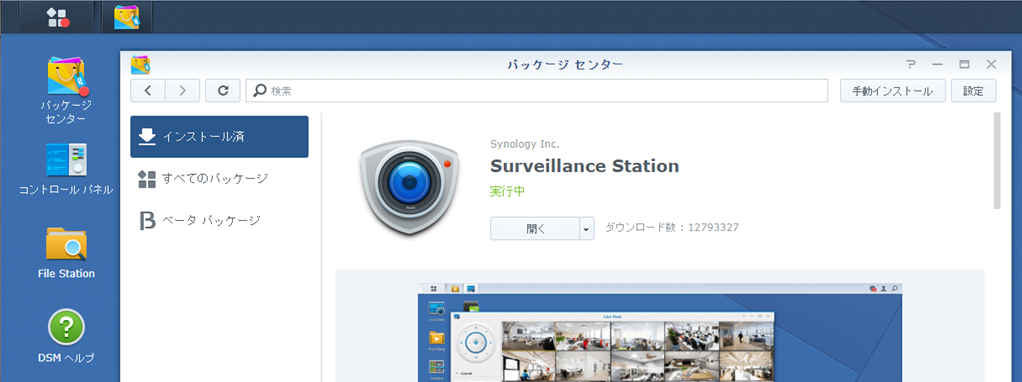Expand the dropdown arrow beside 開く
Image resolution: width=1022 pixels, height=382 pixels.
[587, 229]
